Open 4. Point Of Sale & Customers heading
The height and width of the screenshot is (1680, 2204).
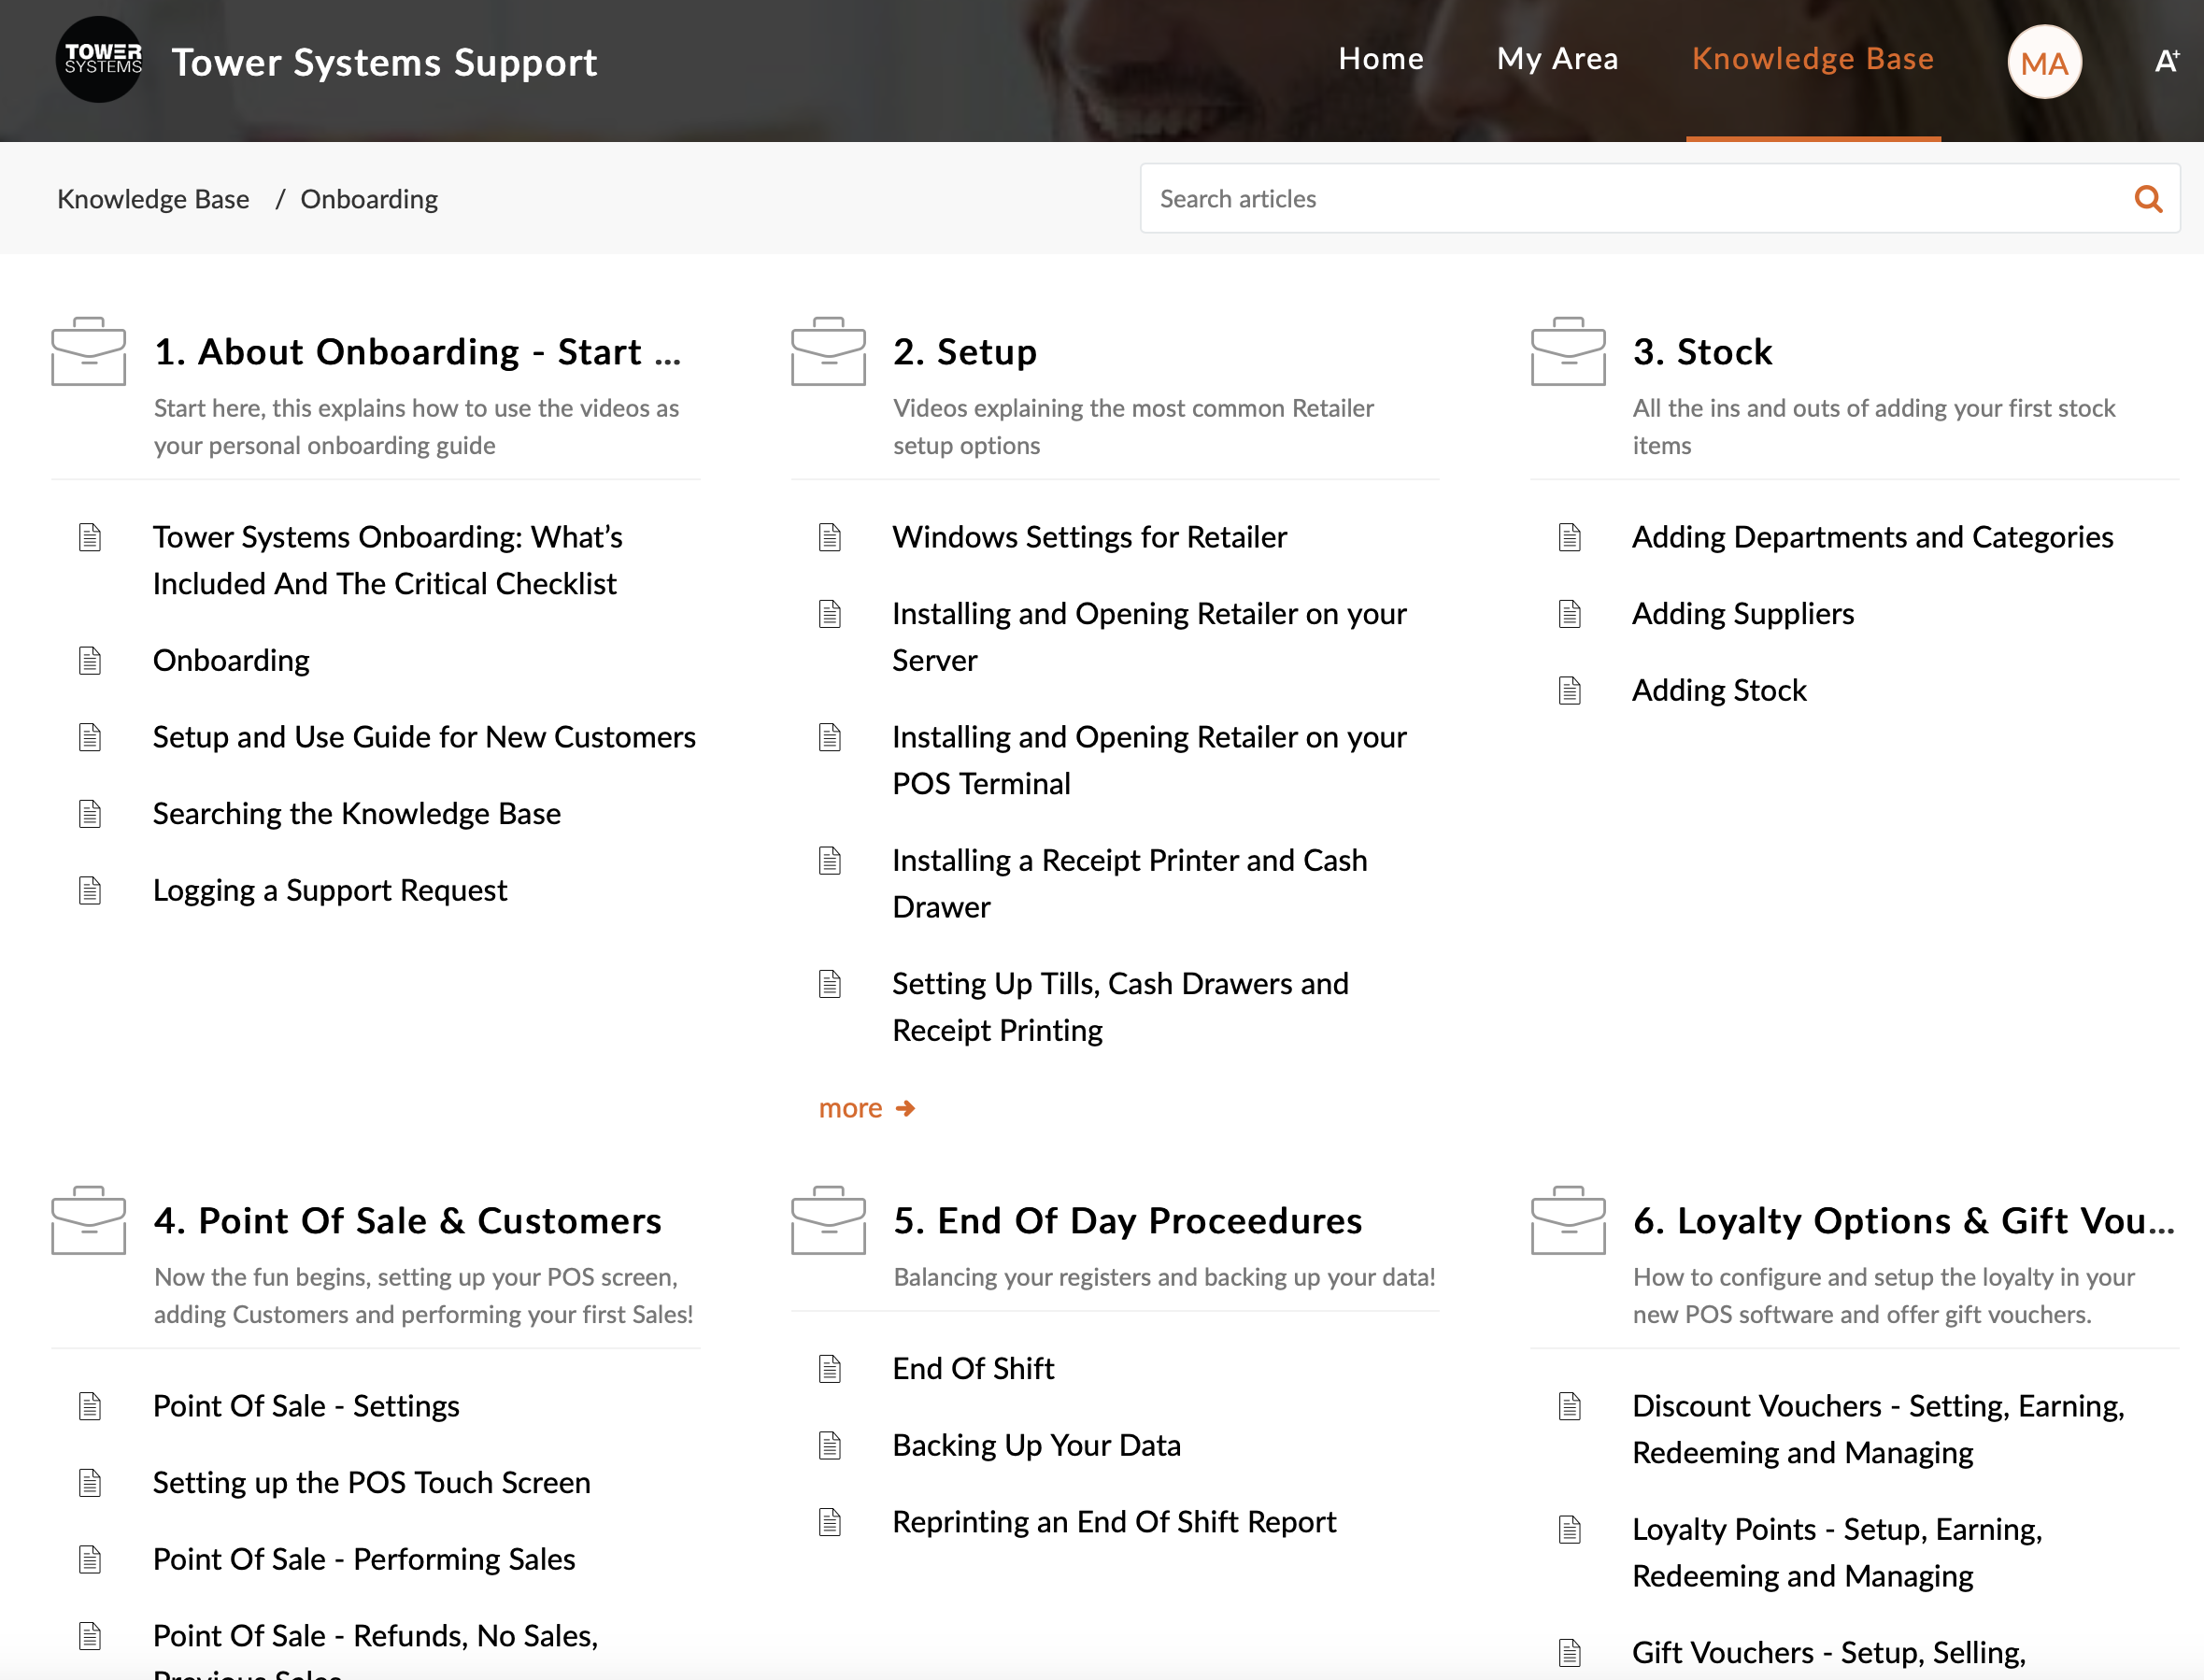pos(407,1221)
